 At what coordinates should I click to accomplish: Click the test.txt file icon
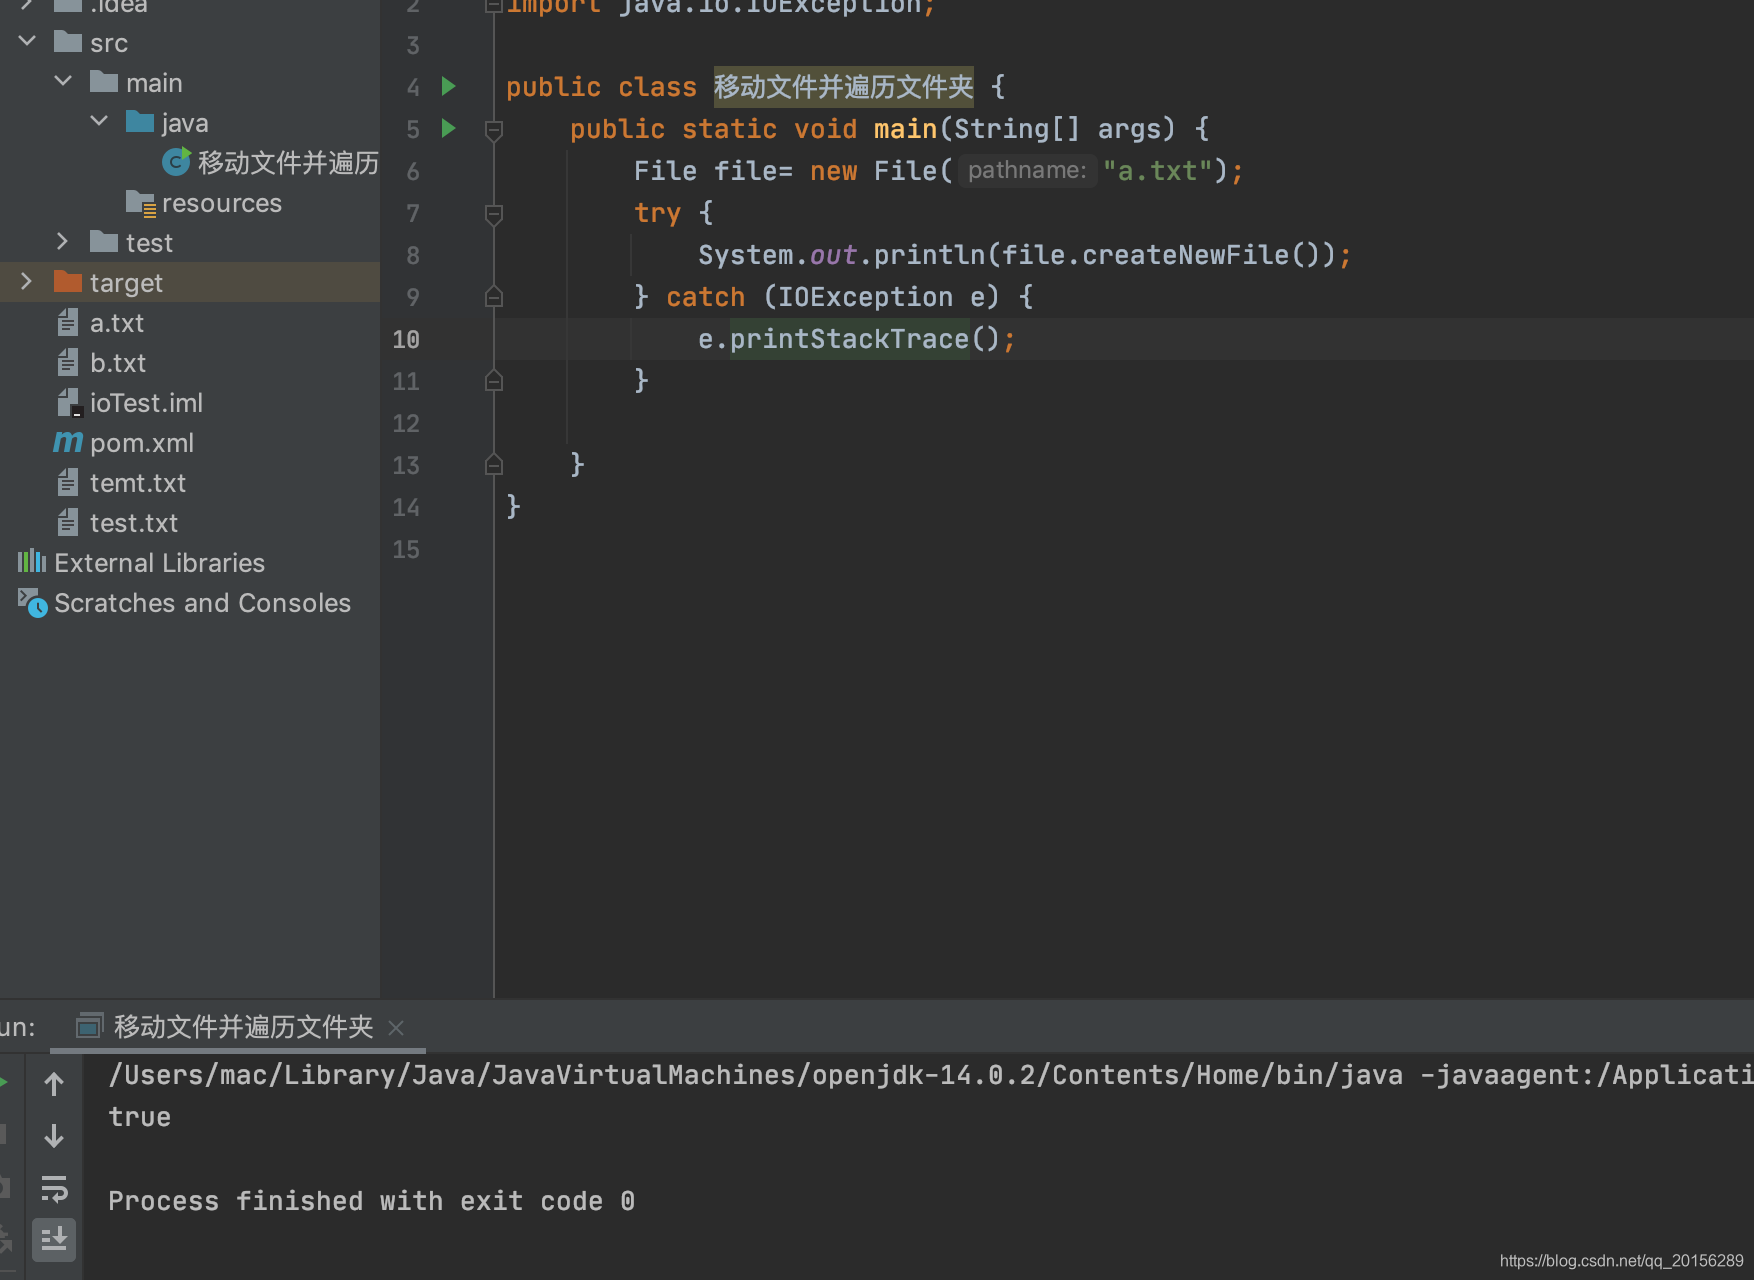67,522
